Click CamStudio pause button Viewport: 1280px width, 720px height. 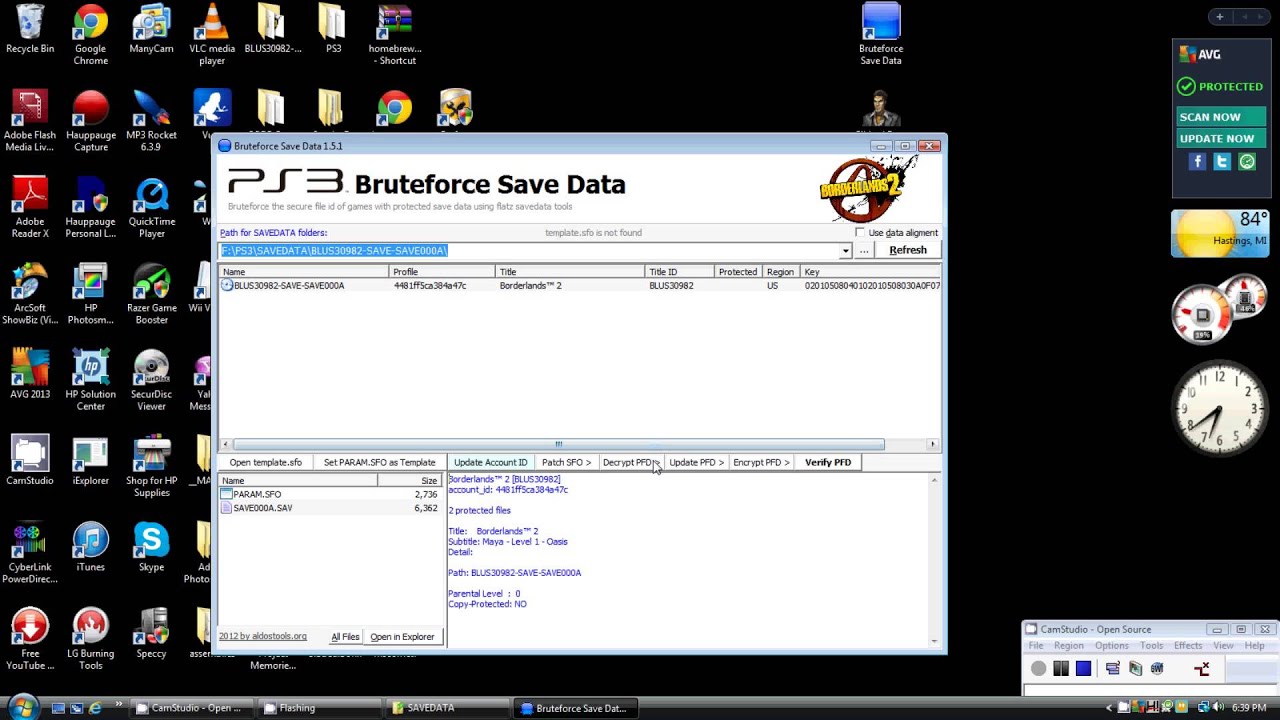click(x=1061, y=668)
